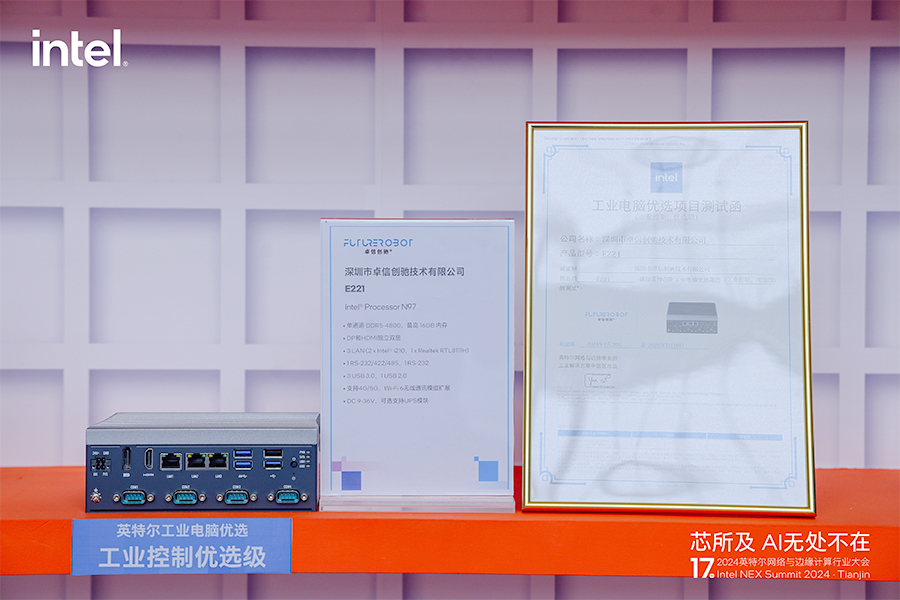Click the Intel Processor N97 line

click(x=381, y=307)
